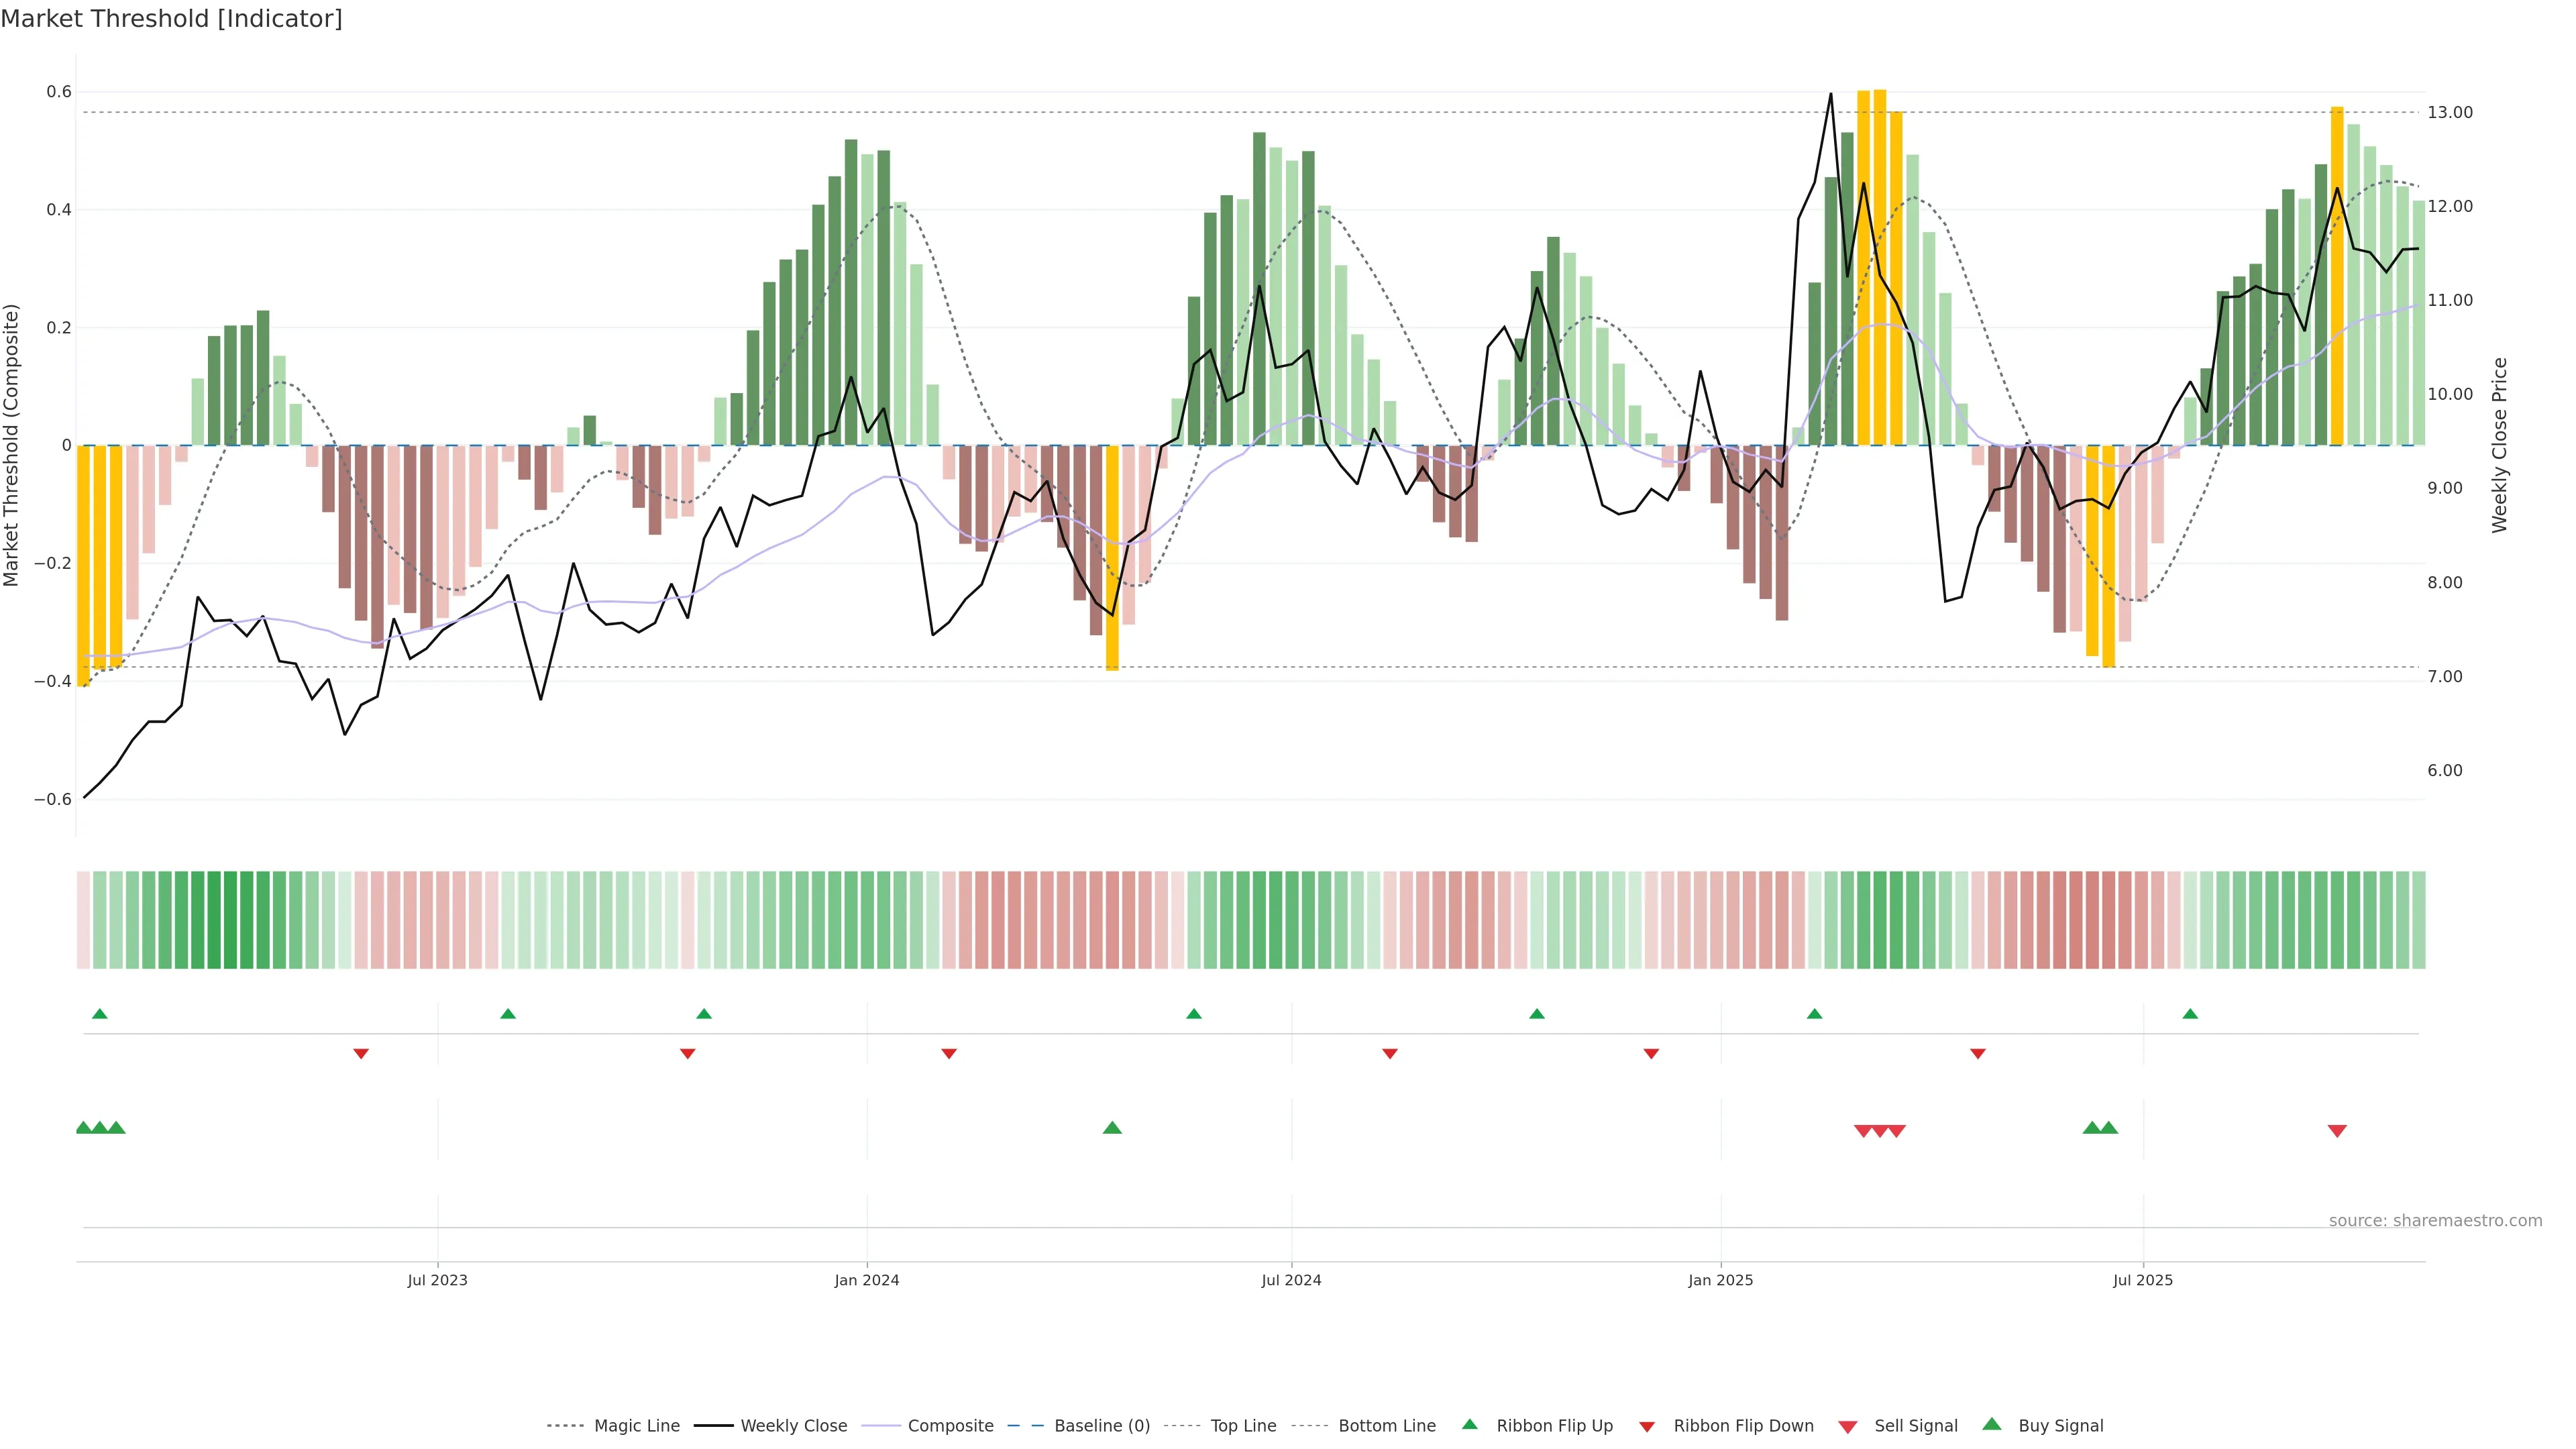Click the first ribbon flip up marker
The image size is (2576, 1449).
click(99, 1014)
